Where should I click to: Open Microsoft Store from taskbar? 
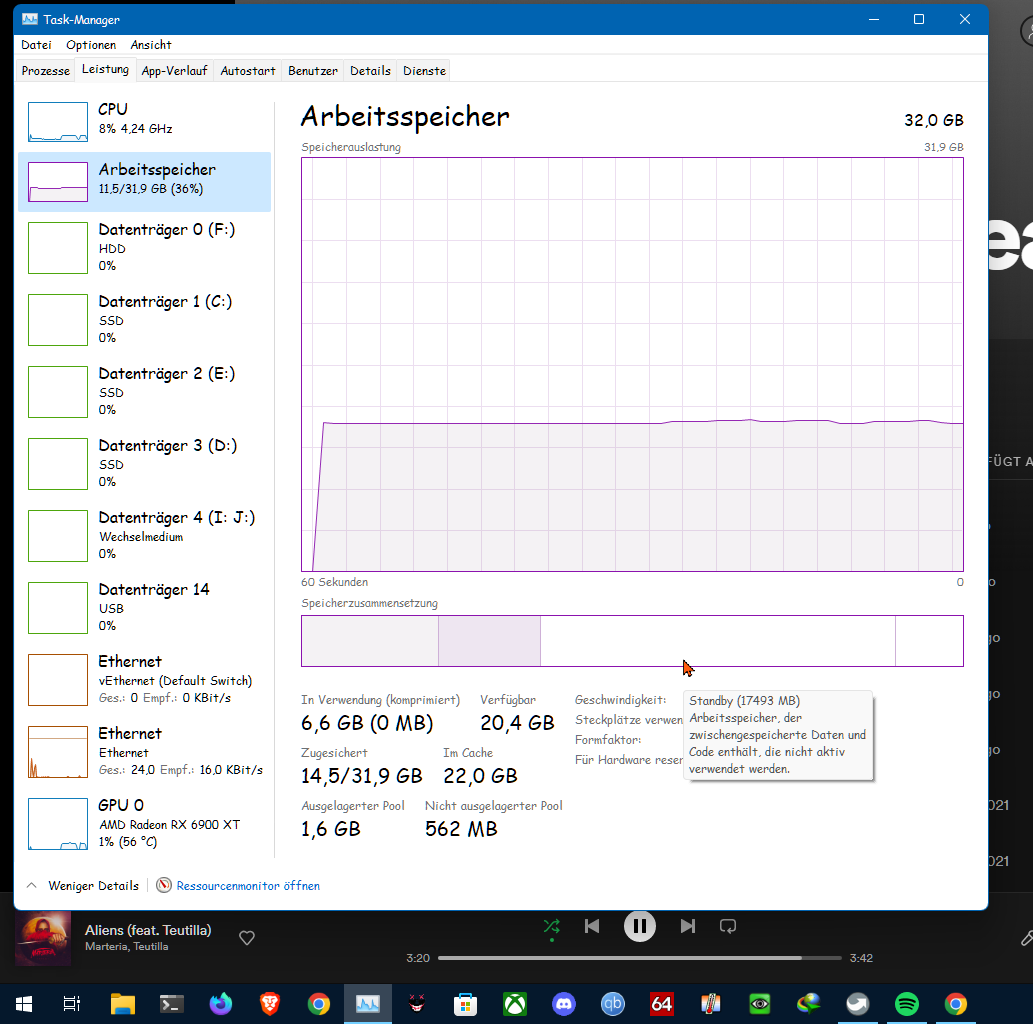[x=465, y=1004]
